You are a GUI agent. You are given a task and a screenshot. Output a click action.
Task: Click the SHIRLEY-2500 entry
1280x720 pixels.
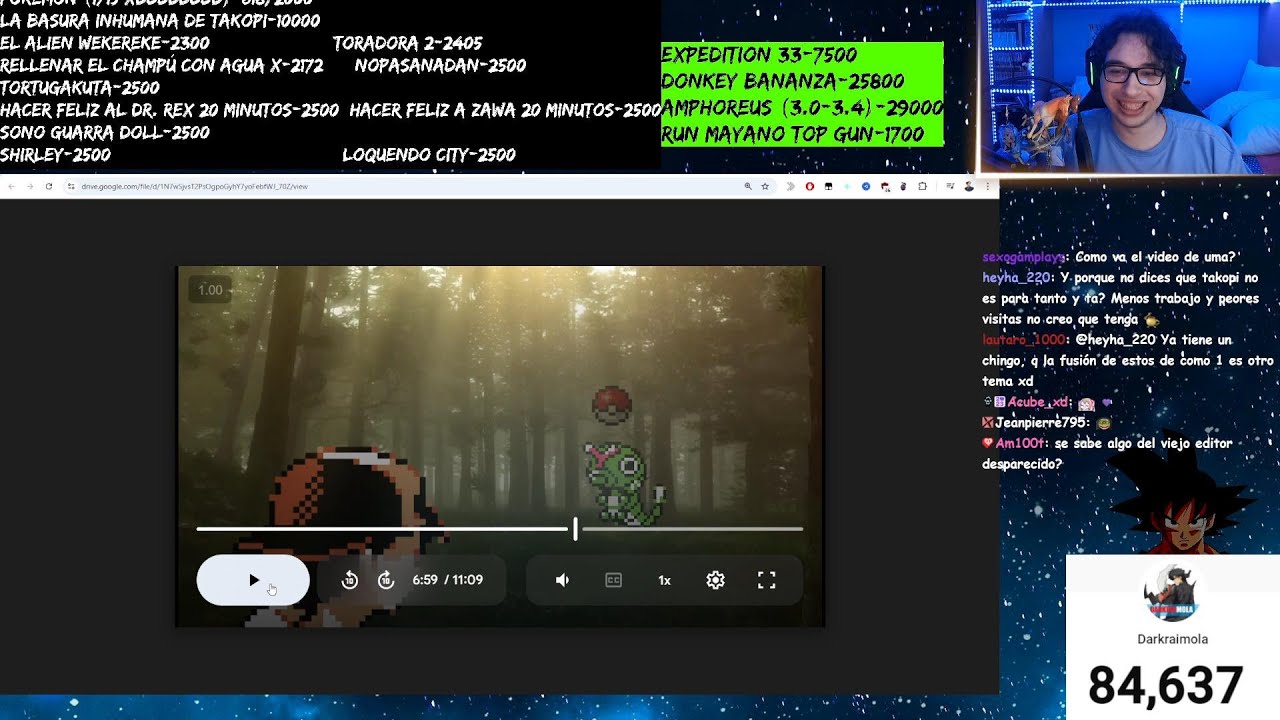coord(55,155)
